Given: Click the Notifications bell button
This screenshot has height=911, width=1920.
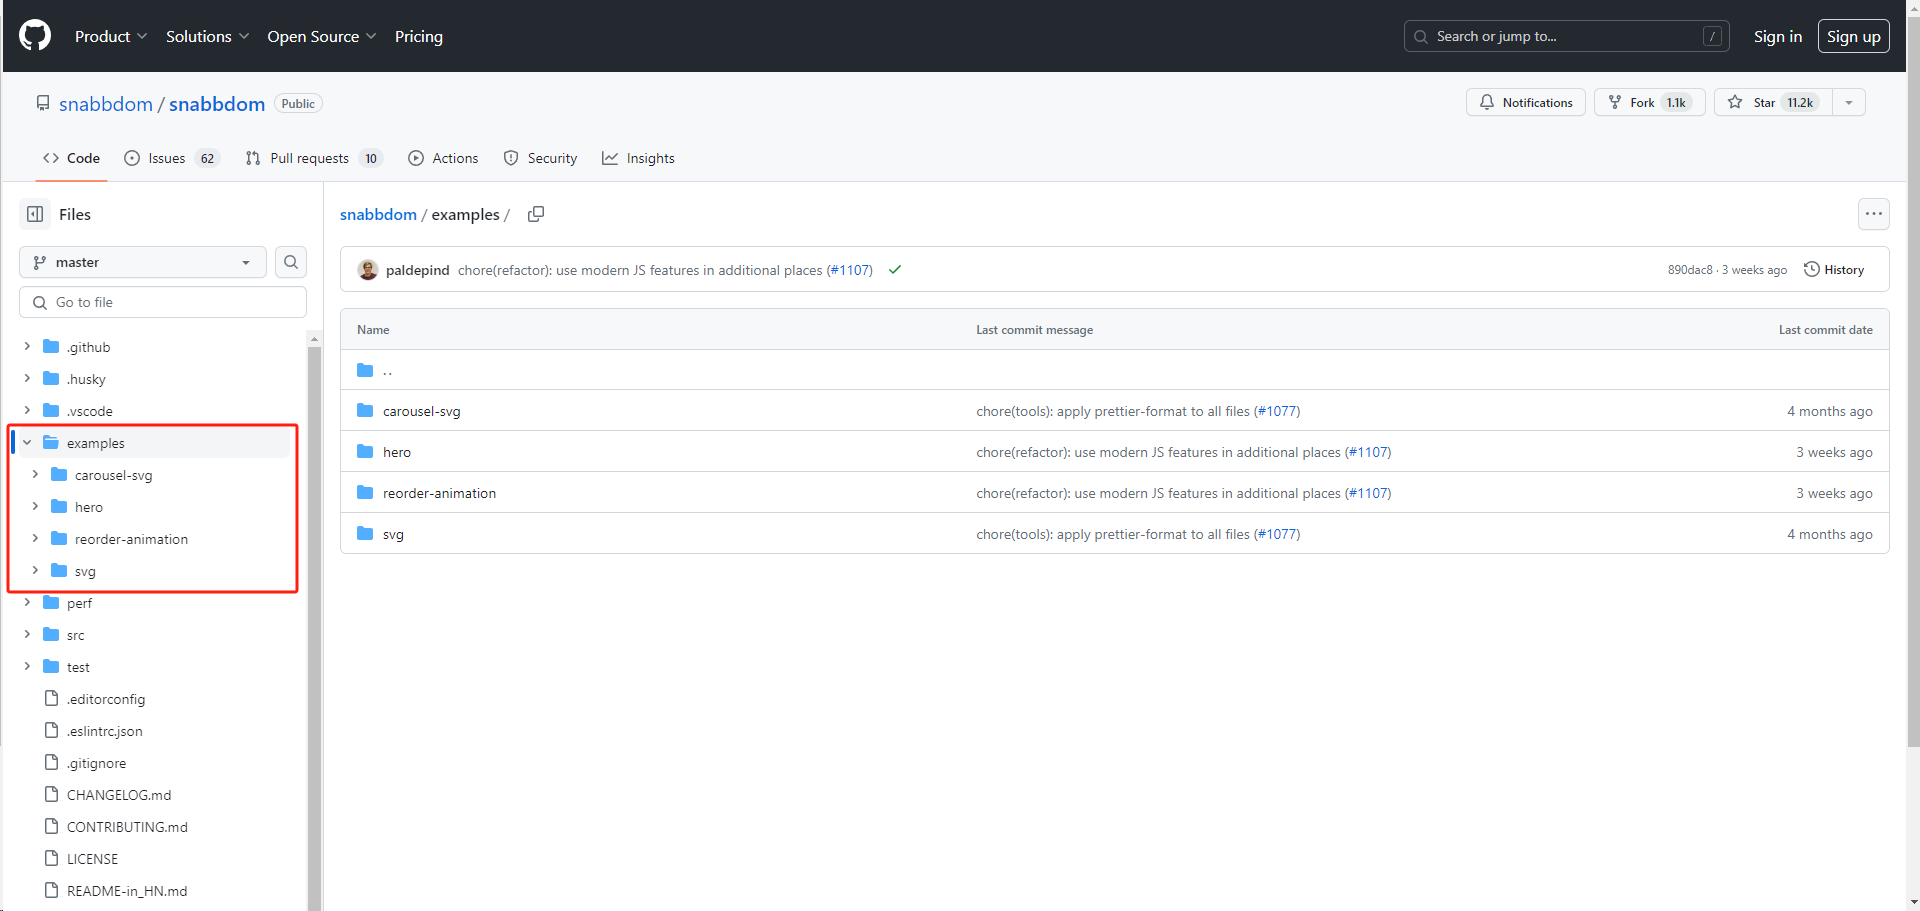Looking at the screenshot, I should (1525, 102).
